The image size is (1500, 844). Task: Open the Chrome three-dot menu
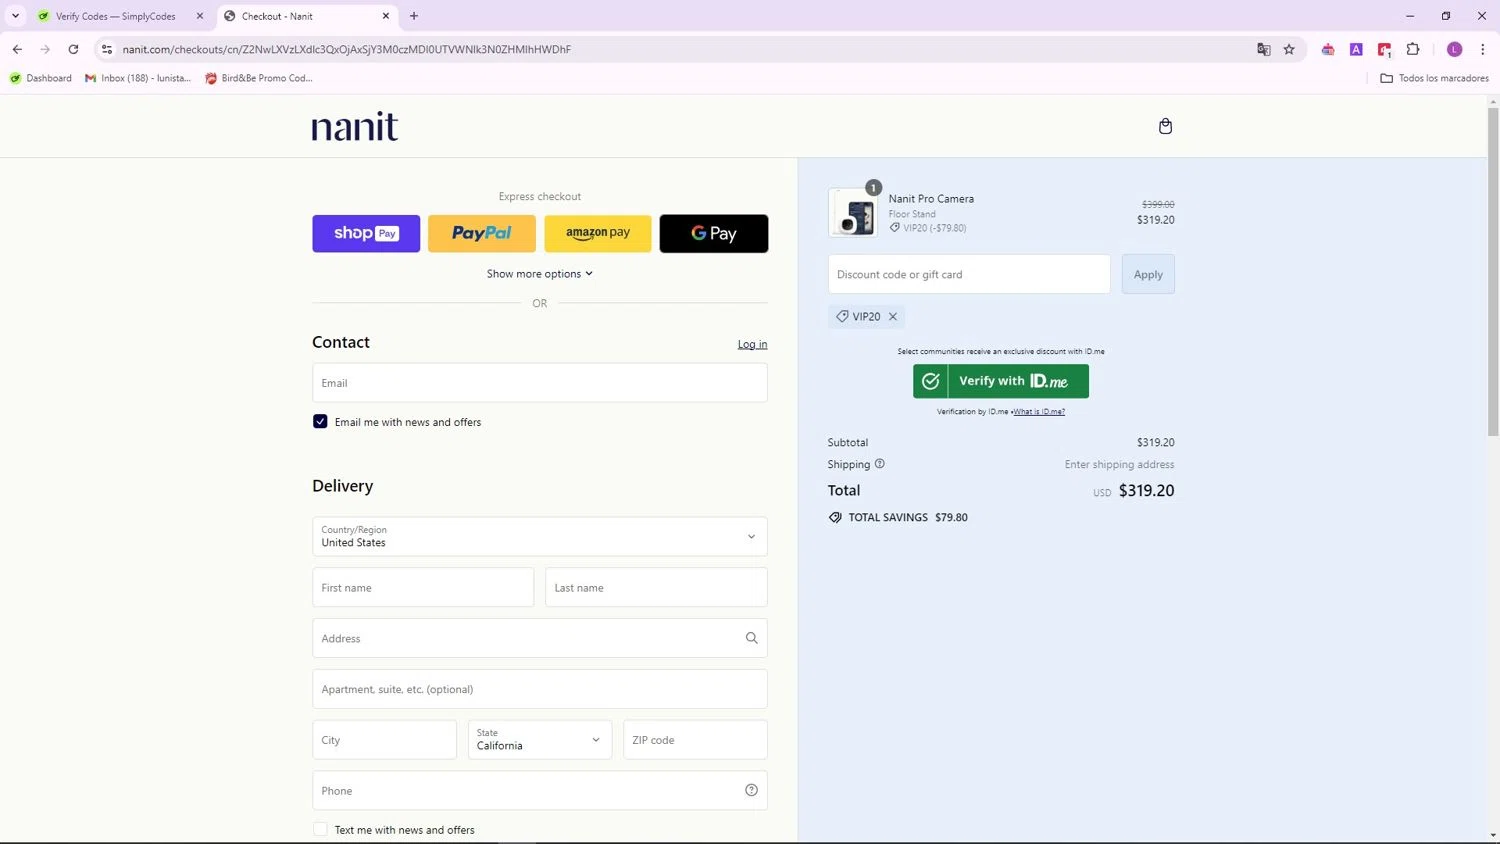click(1482, 49)
